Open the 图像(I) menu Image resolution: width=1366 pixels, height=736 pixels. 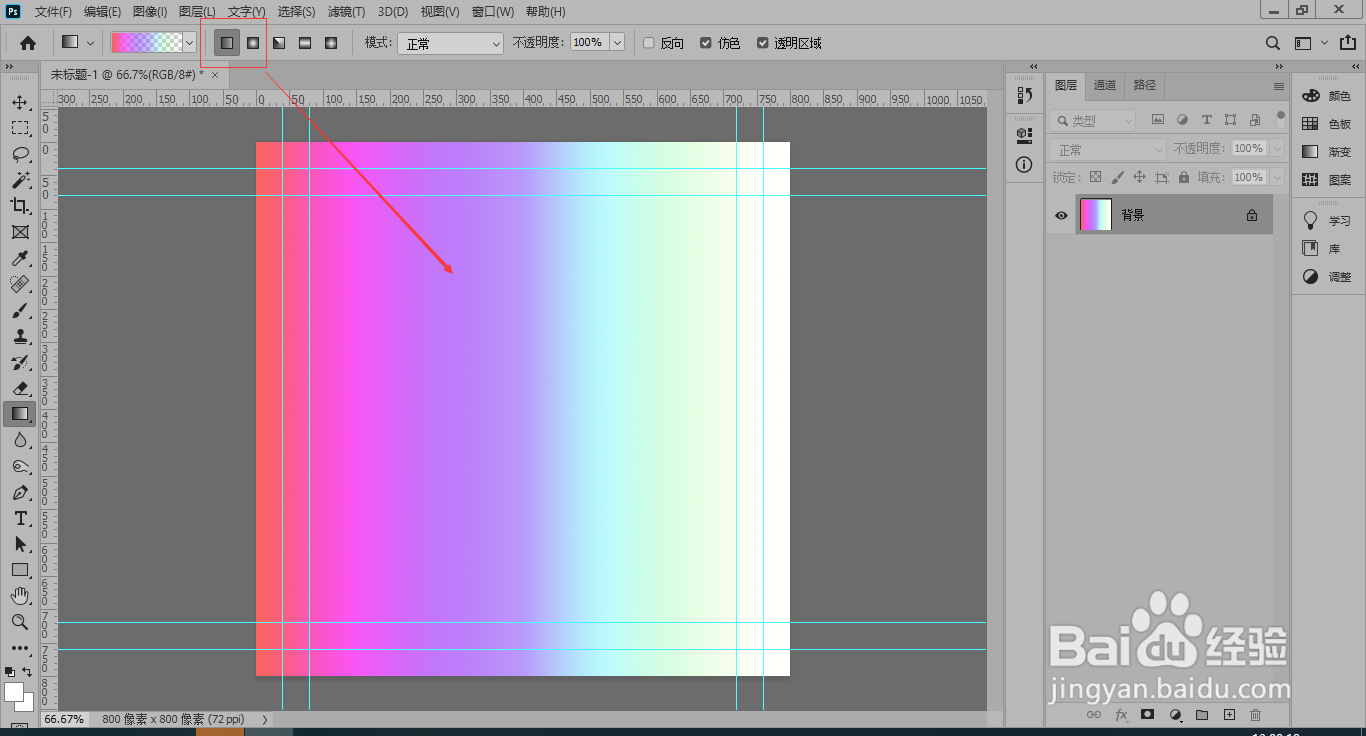pyautogui.click(x=151, y=12)
